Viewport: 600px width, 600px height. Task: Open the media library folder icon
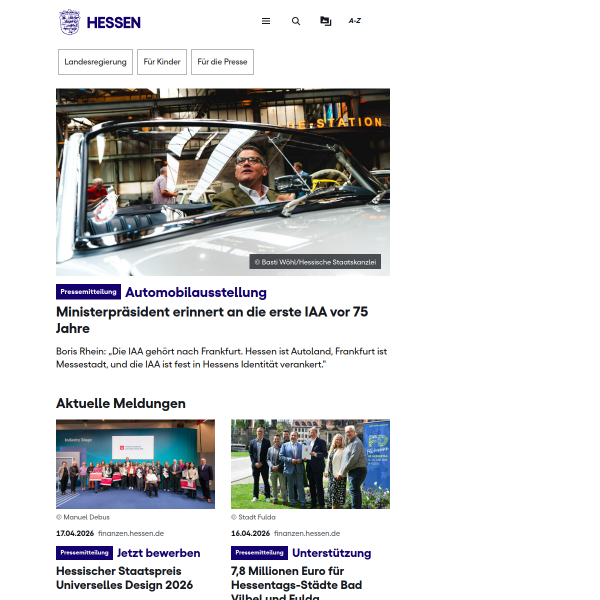(x=325, y=21)
